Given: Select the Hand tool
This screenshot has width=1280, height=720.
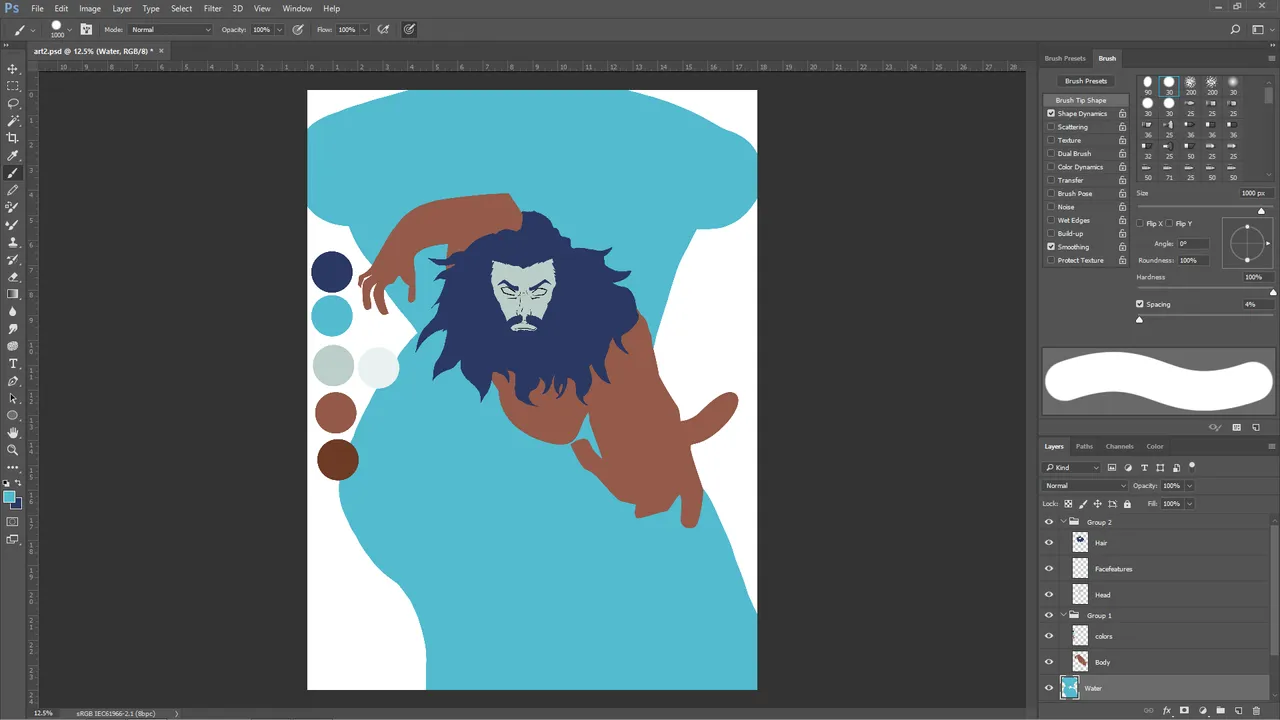Looking at the screenshot, I should 13,433.
